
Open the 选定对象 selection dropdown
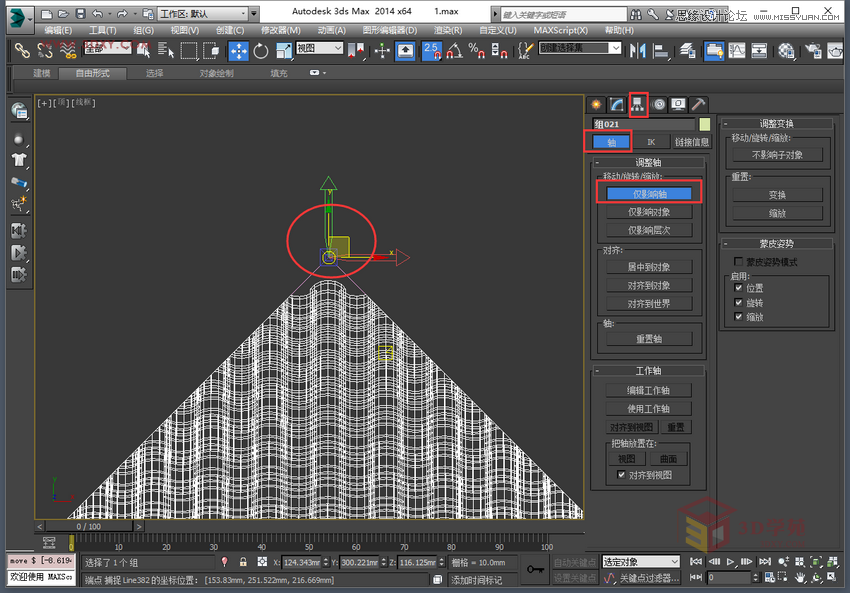640,561
